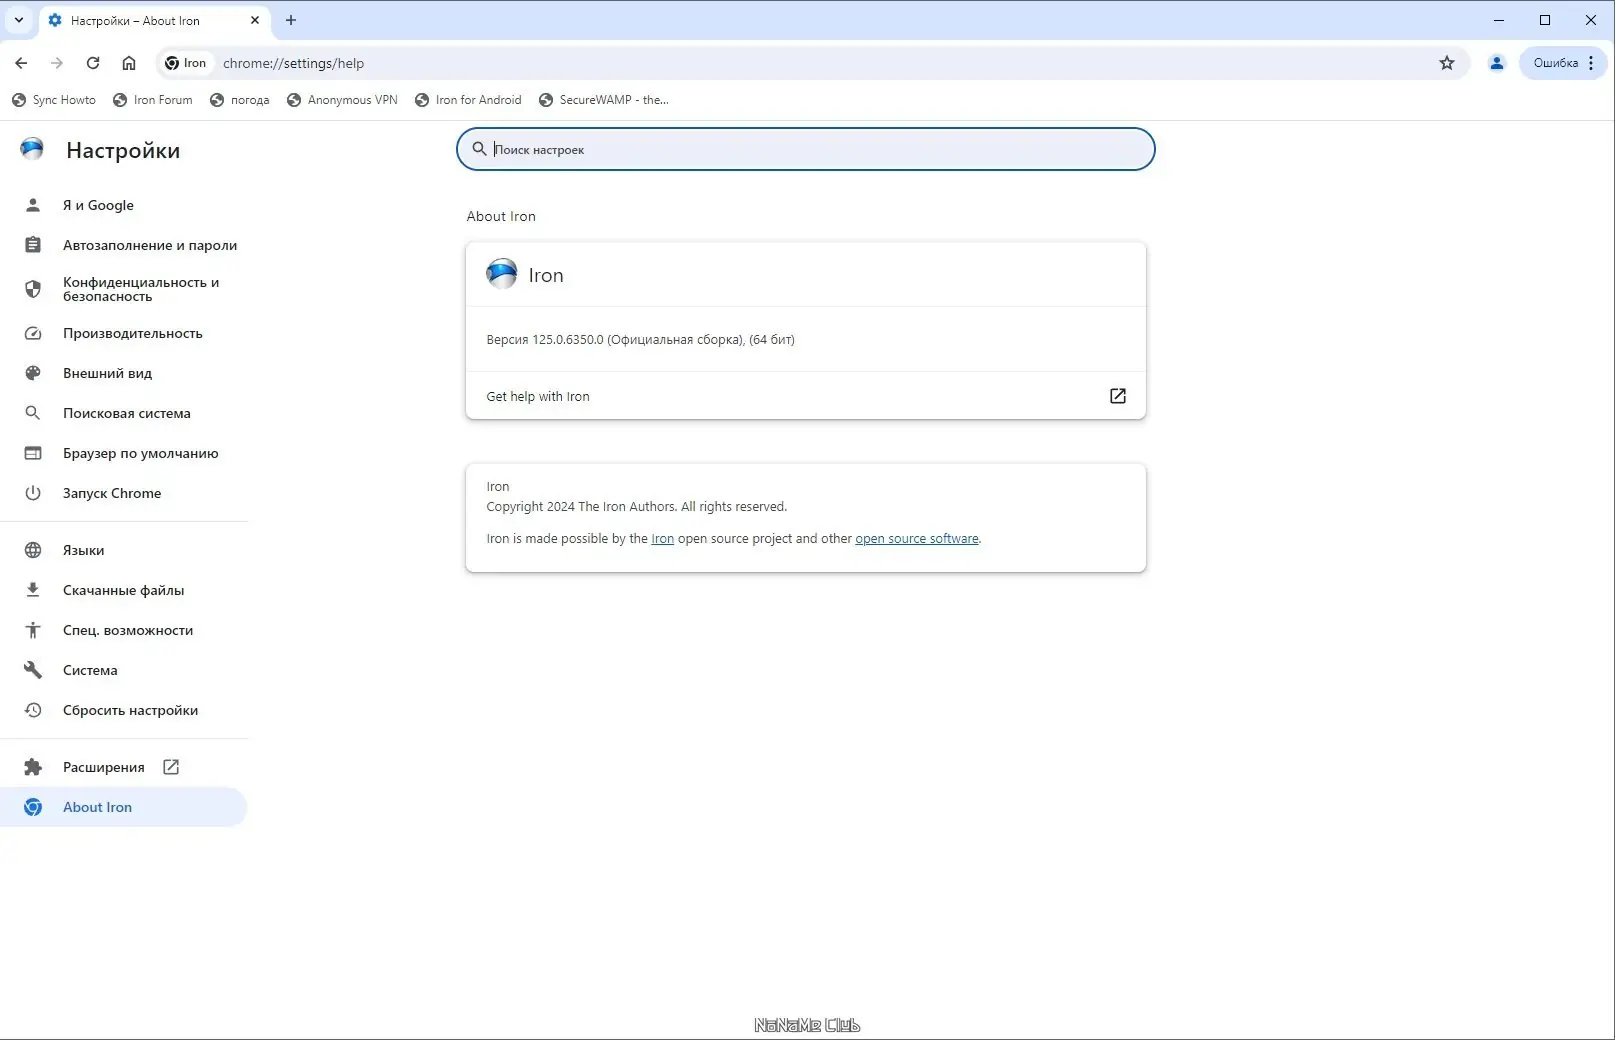The height and width of the screenshot is (1040, 1615).
Task: Open Сбросить настройки section
Action: [124, 710]
